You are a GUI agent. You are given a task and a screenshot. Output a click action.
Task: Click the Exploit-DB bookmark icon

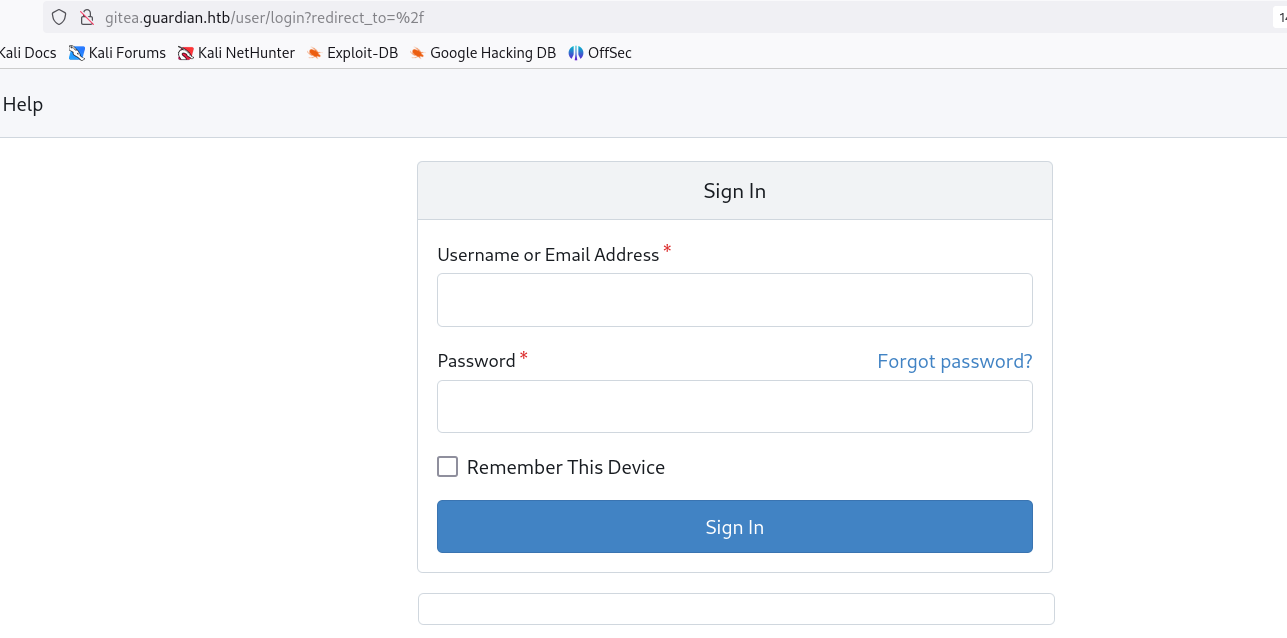click(314, 53)
